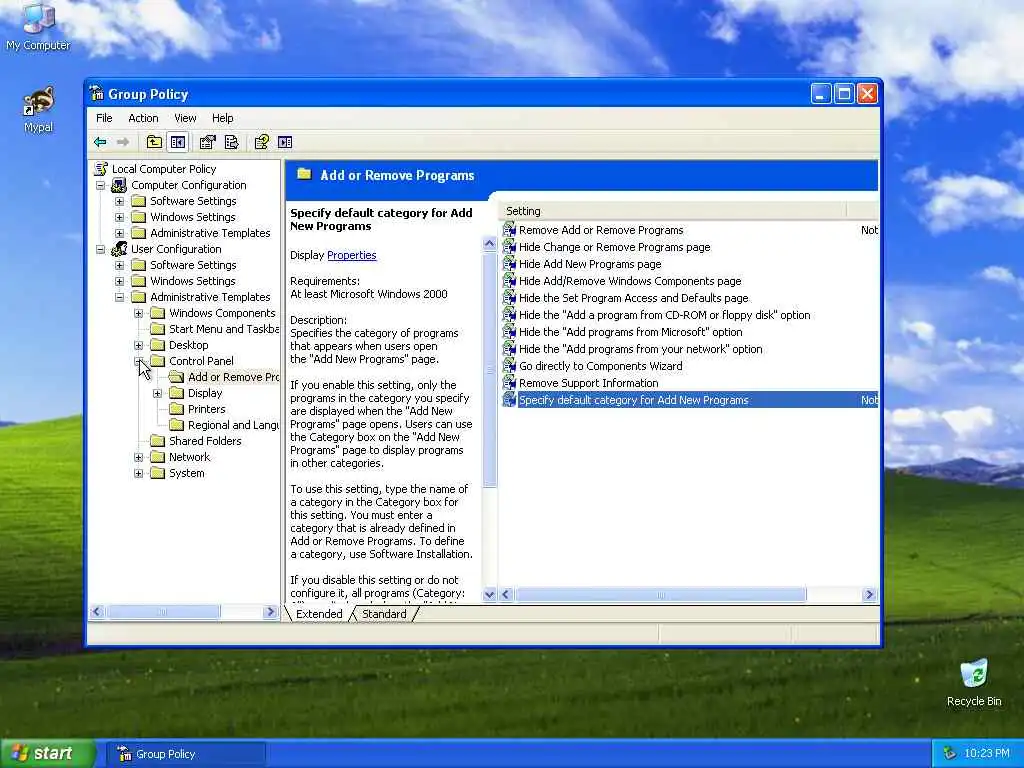Open the Properties link in the description
This screenshot has height=768, width=1024.
pos(351,255)
